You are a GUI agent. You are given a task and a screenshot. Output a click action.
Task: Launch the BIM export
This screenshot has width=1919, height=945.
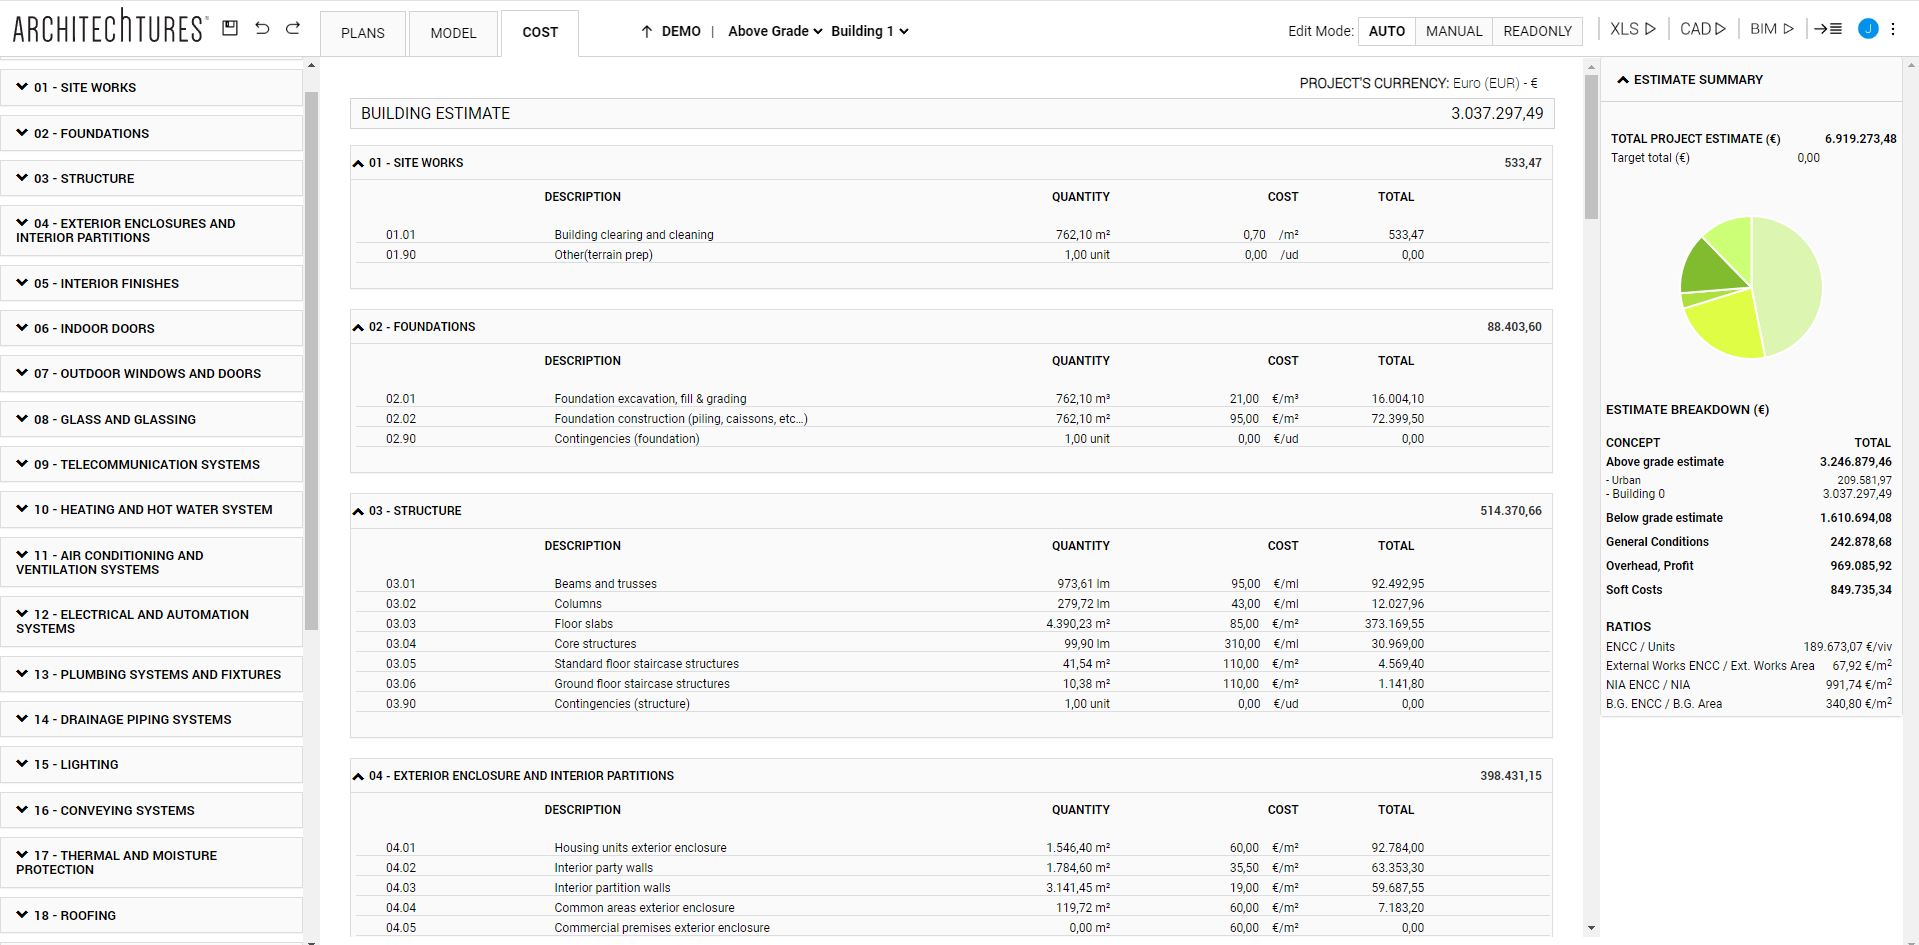pos(1771,29)
